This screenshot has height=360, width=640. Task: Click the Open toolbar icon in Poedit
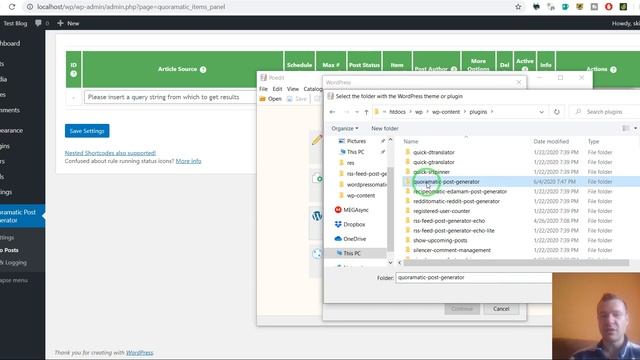point(271,99)
